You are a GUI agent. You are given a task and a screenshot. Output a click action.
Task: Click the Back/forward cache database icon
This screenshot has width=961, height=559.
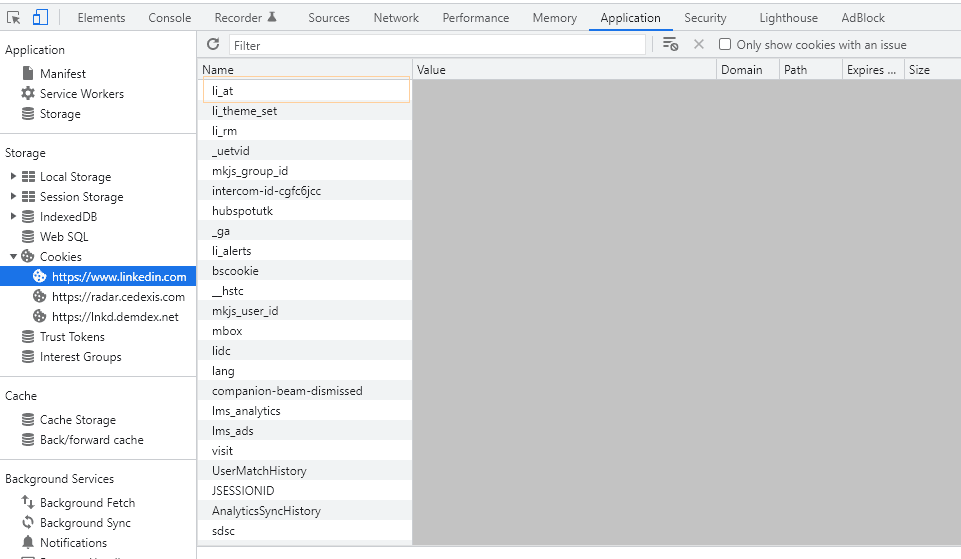click(x=28, y=439)
